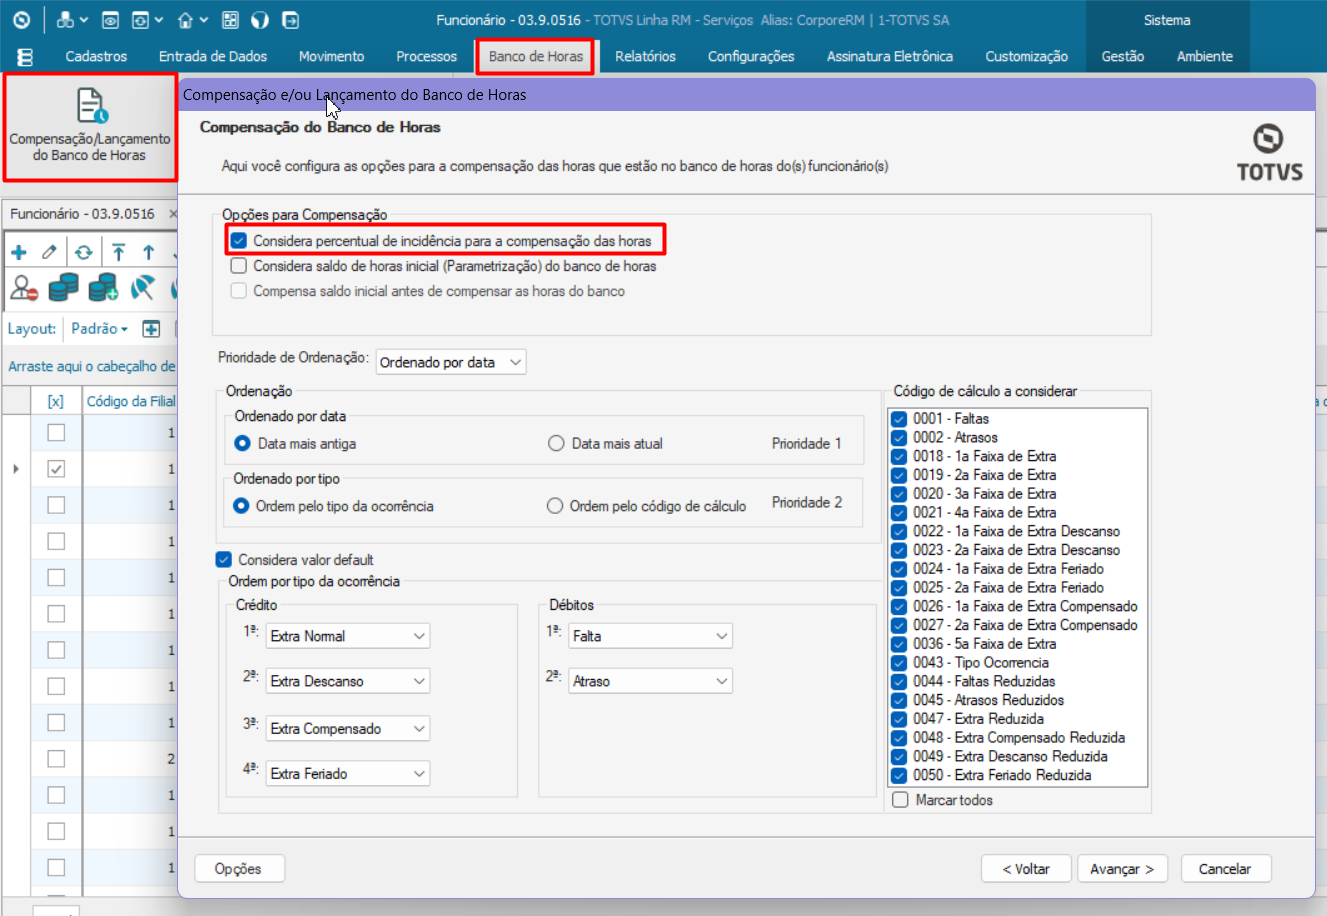This screenshot has width=1327, height=916.
Task: Open the Layout Padrão dropdown
Action: [x=99, y=329]
